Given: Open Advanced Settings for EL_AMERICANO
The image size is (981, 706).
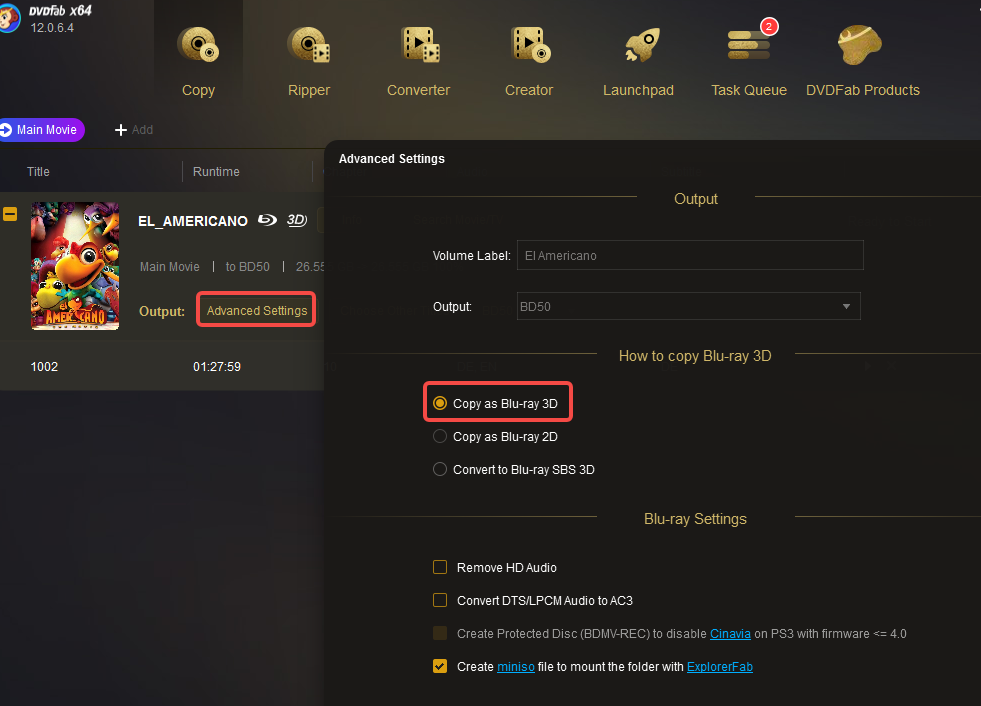Looking at the screenshot, I should click(257, 310).
